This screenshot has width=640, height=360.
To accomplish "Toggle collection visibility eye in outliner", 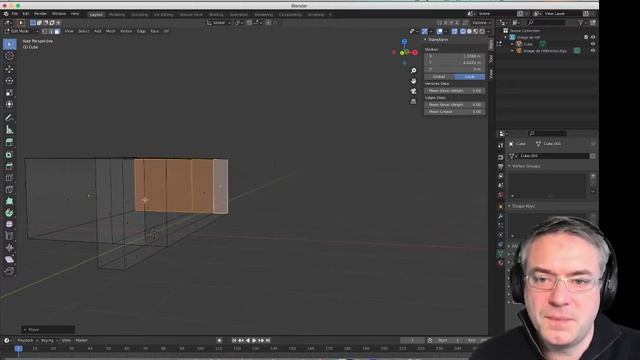I will coord(593,37).
